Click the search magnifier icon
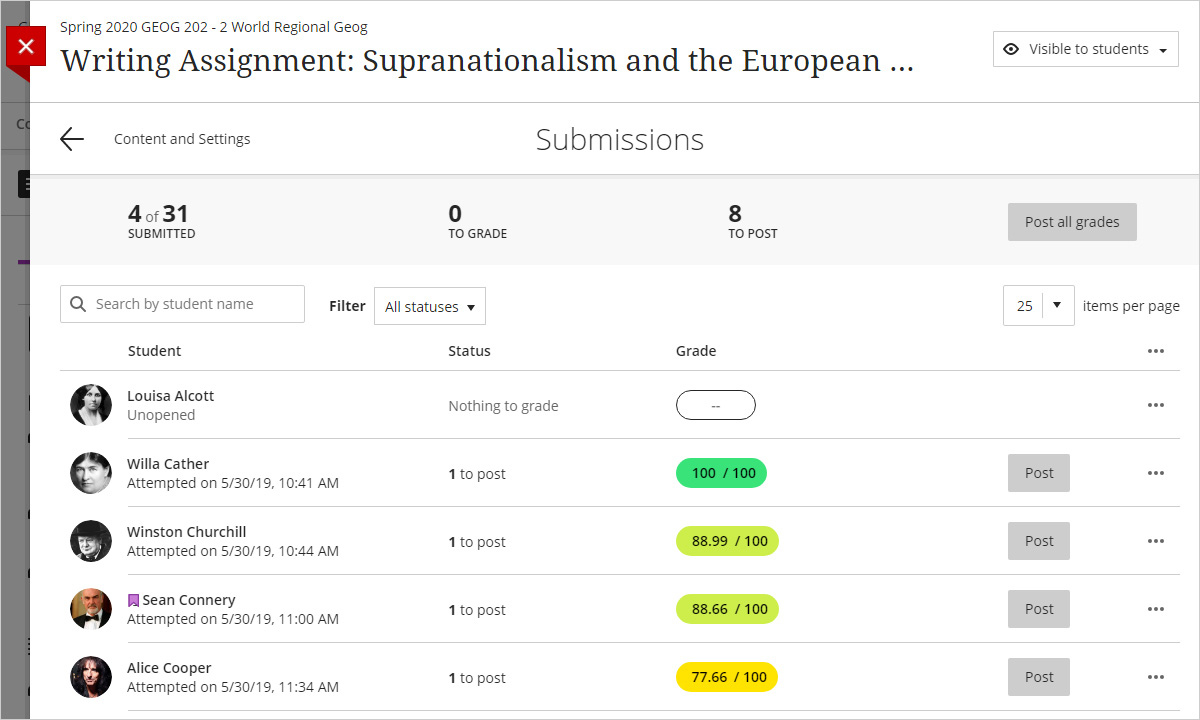1200x720 pixels. [x=78, y=304]
